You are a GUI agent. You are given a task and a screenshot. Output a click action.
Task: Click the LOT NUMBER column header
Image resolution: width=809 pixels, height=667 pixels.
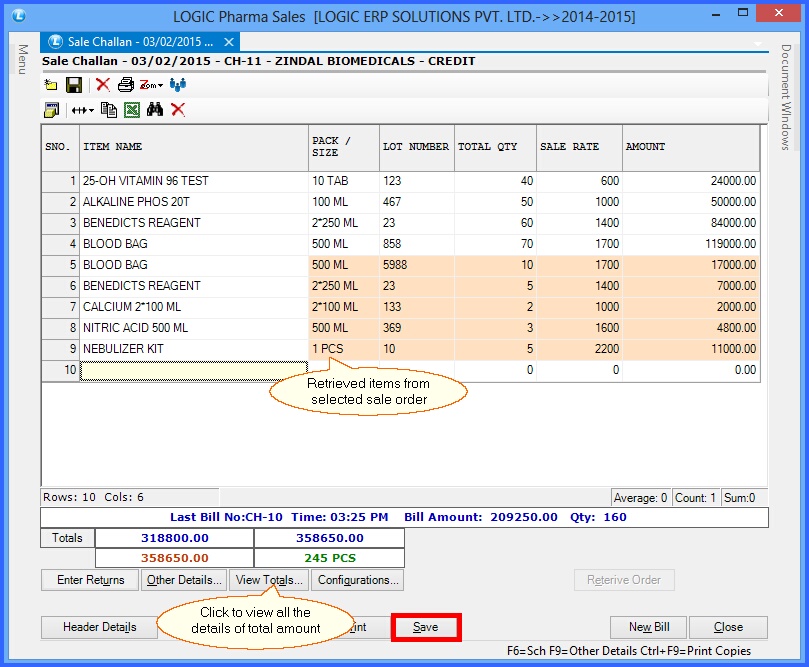[416, 147]
